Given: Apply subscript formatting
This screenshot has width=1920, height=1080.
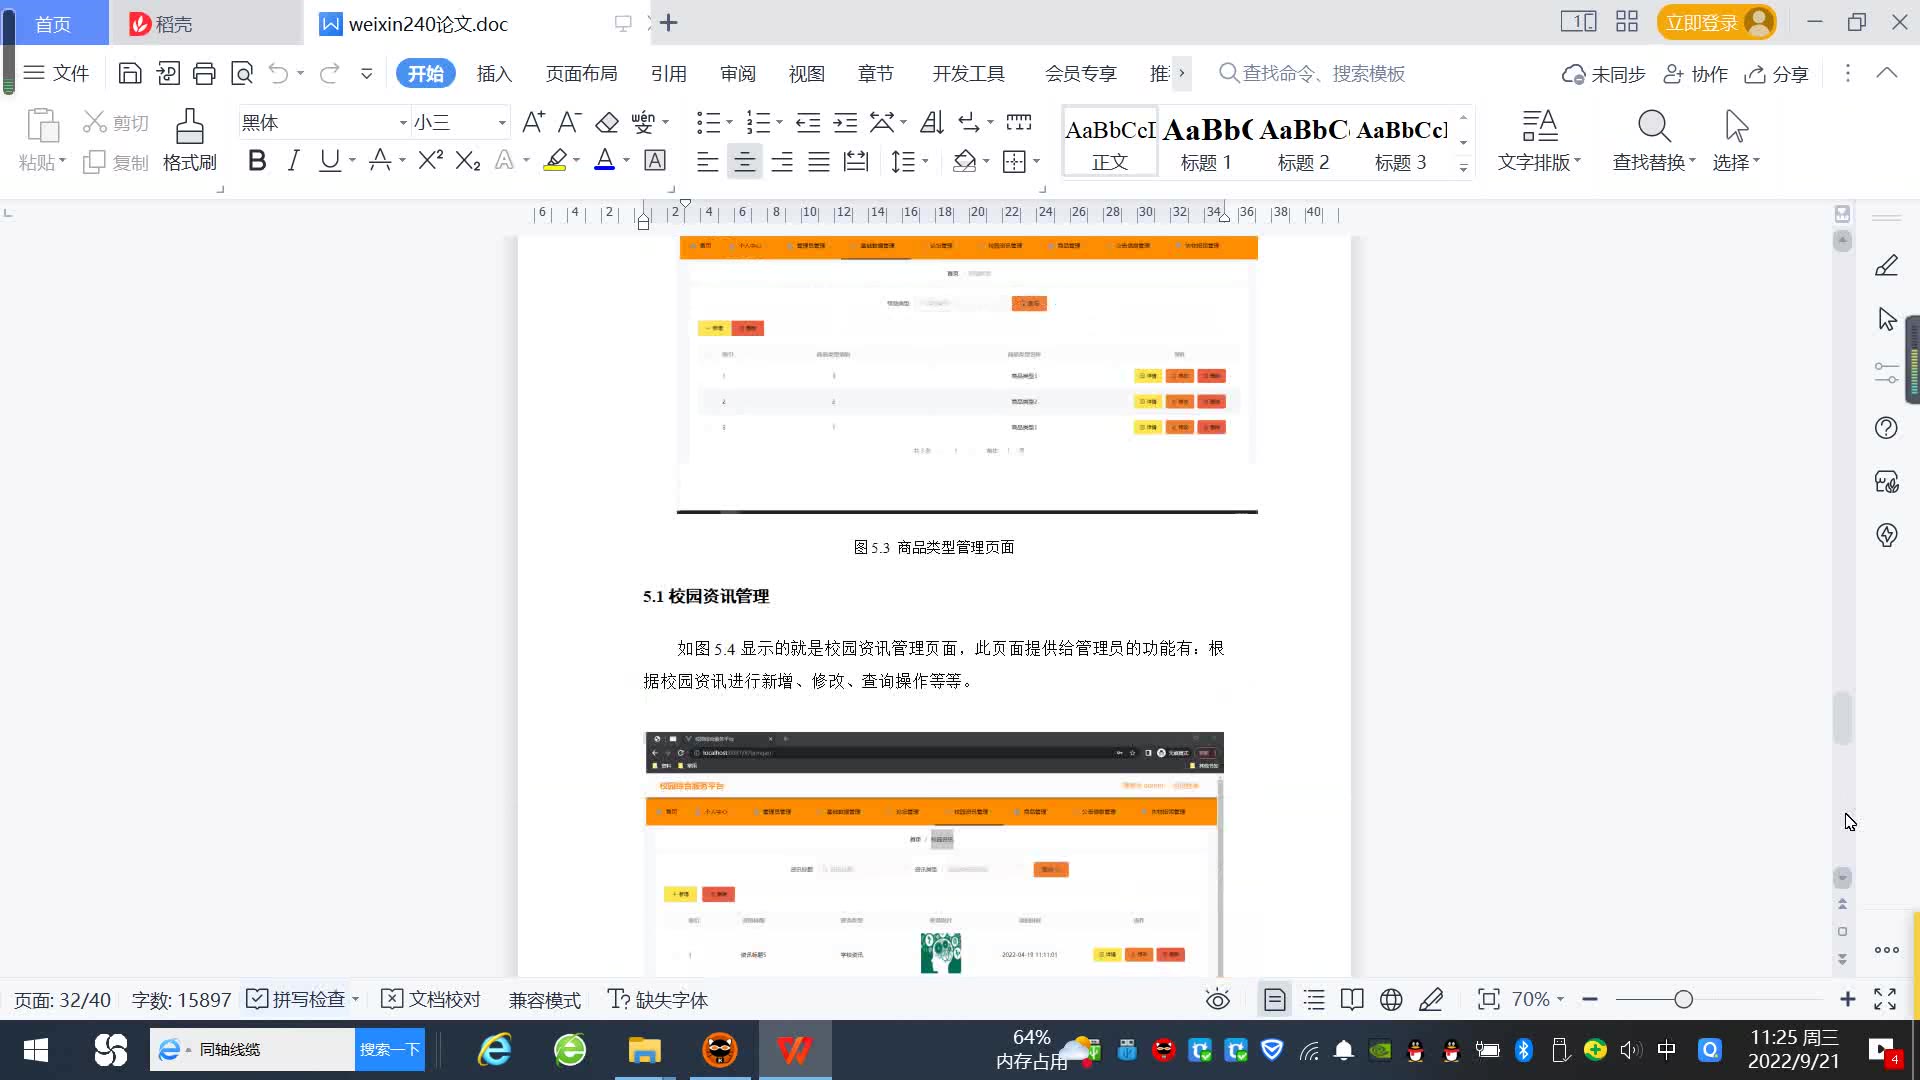Looking at the screenshot, I should click(468, 160).
